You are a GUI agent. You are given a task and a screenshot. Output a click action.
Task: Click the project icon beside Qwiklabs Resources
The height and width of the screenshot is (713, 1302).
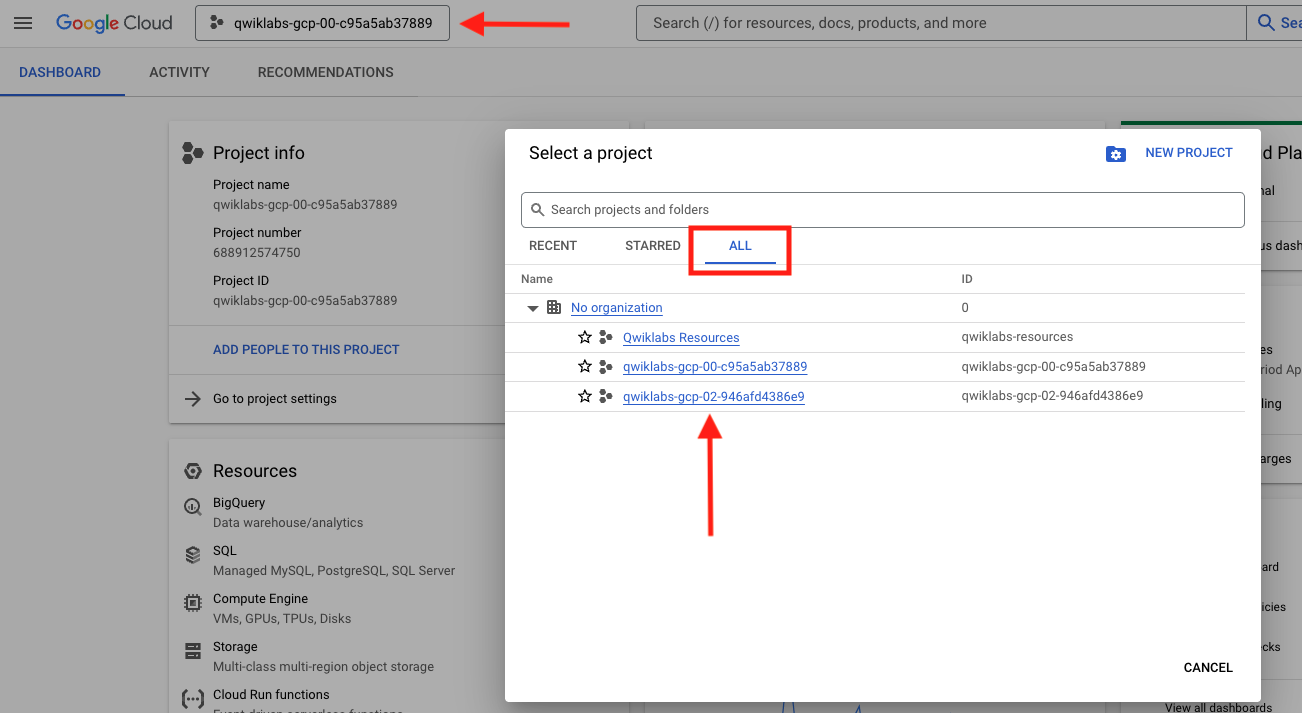[605, 338]
